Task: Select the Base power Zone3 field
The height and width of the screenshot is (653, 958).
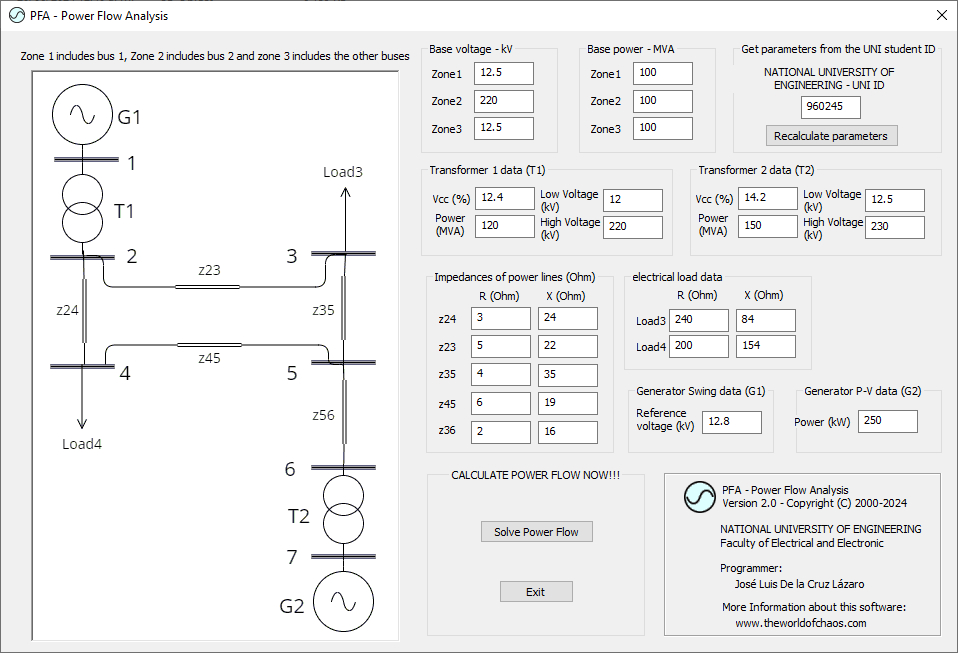Action: [x=663, y=128]
